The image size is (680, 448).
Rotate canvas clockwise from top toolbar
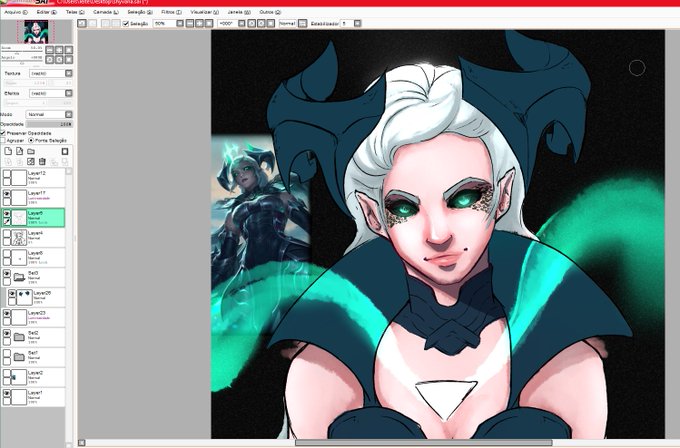tap(261, 23)
